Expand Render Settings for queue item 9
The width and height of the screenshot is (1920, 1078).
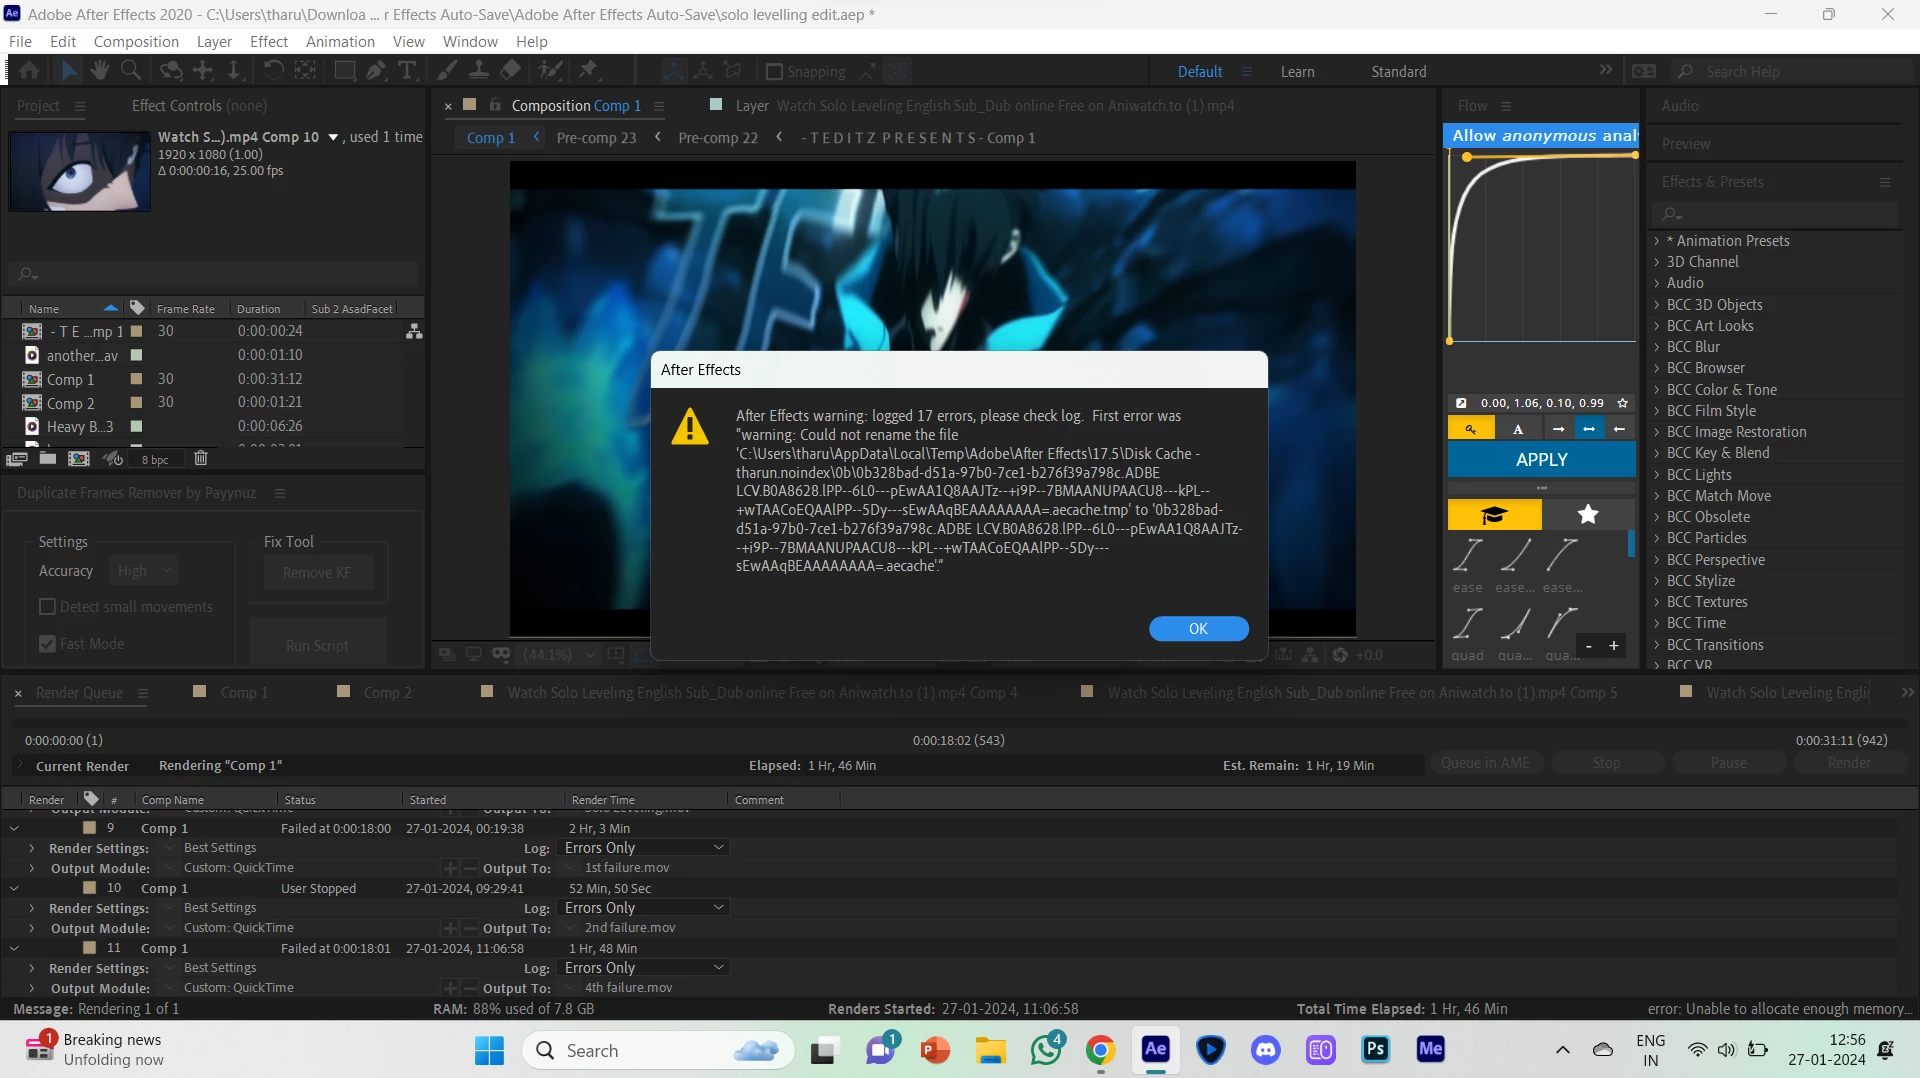[x=32, y=848]
